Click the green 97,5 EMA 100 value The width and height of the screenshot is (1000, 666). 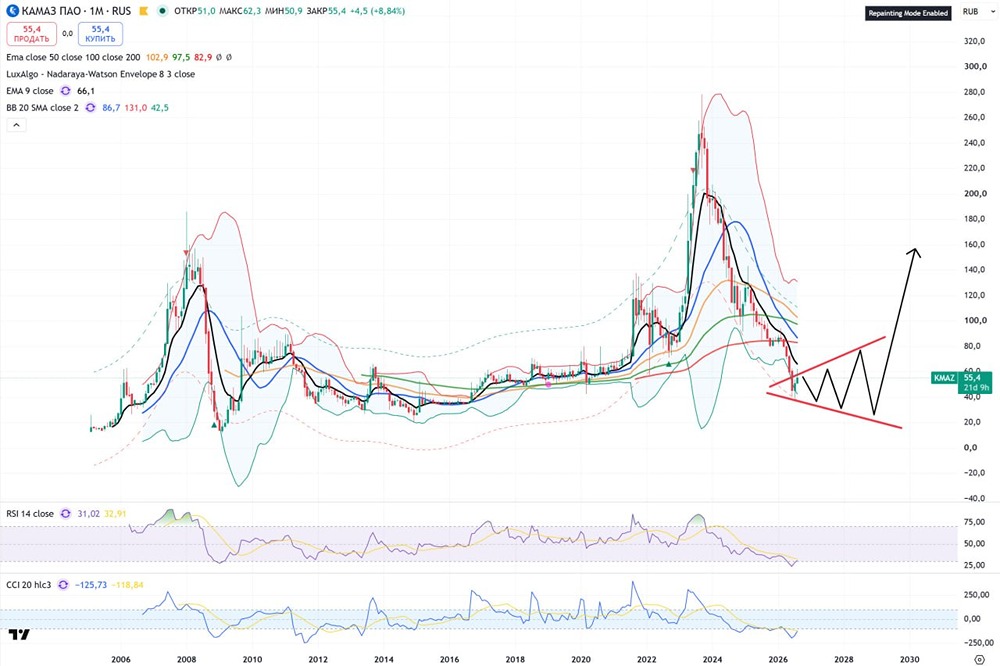181,57
